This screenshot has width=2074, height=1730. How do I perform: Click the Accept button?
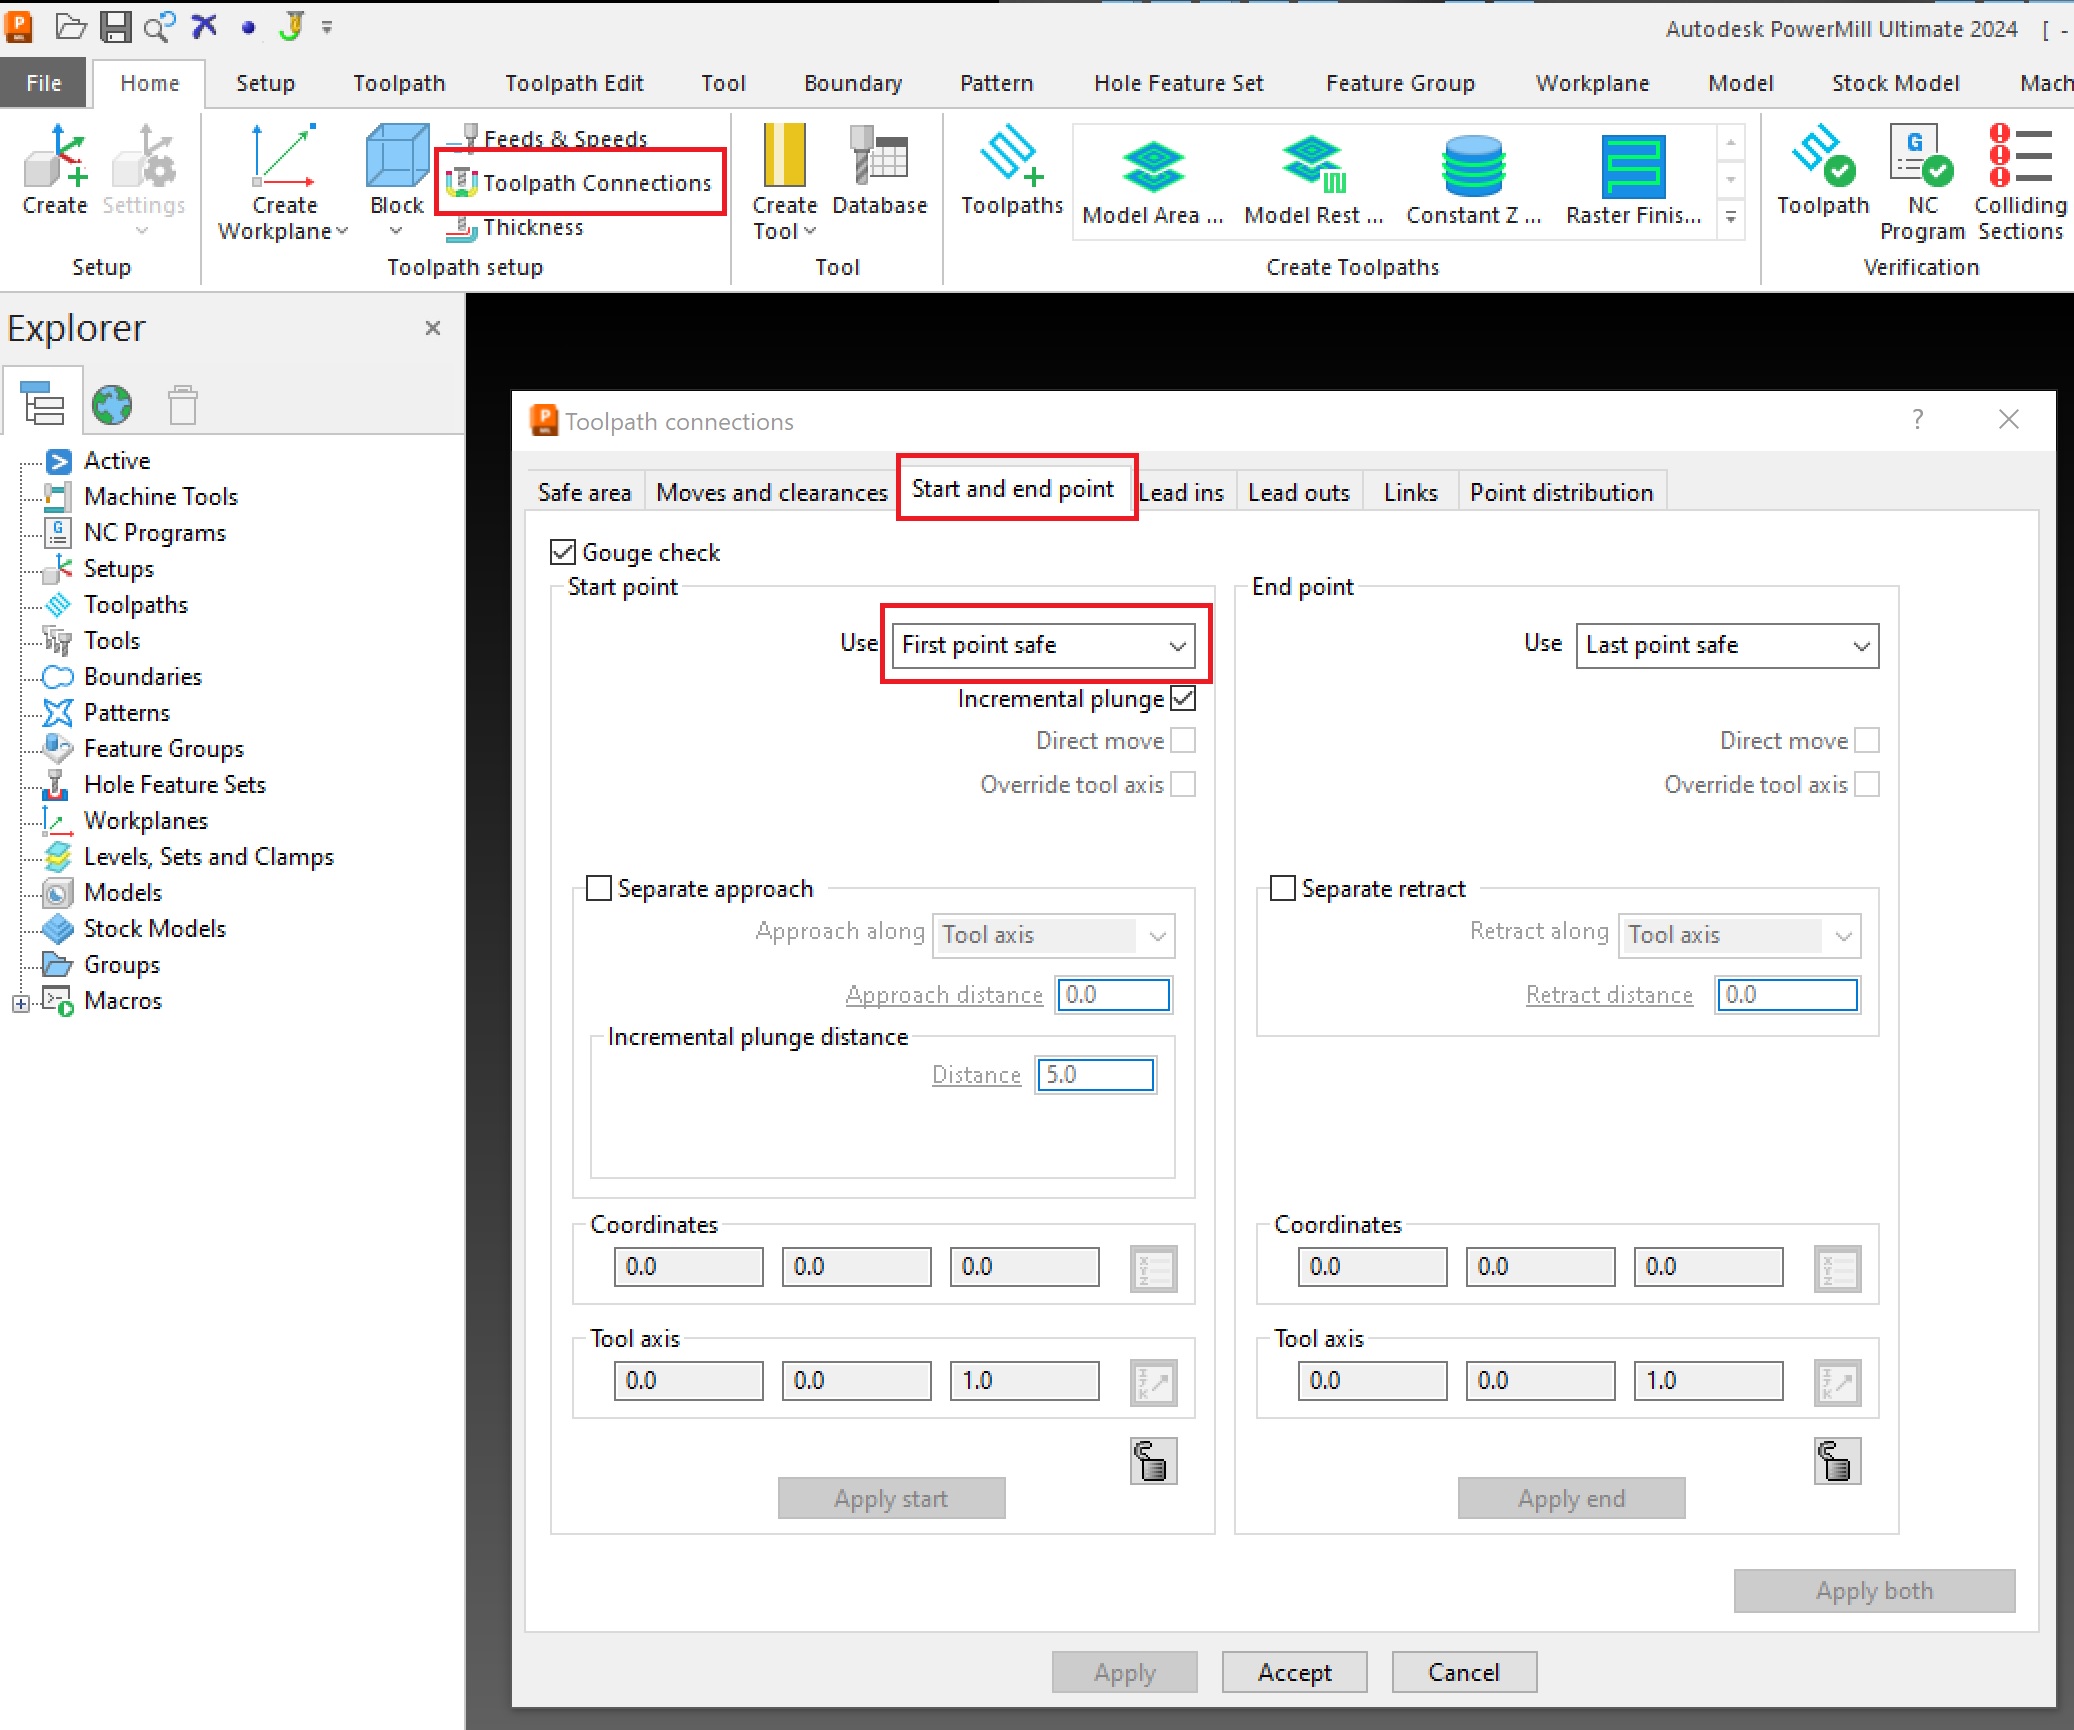click(1294, 1672)
